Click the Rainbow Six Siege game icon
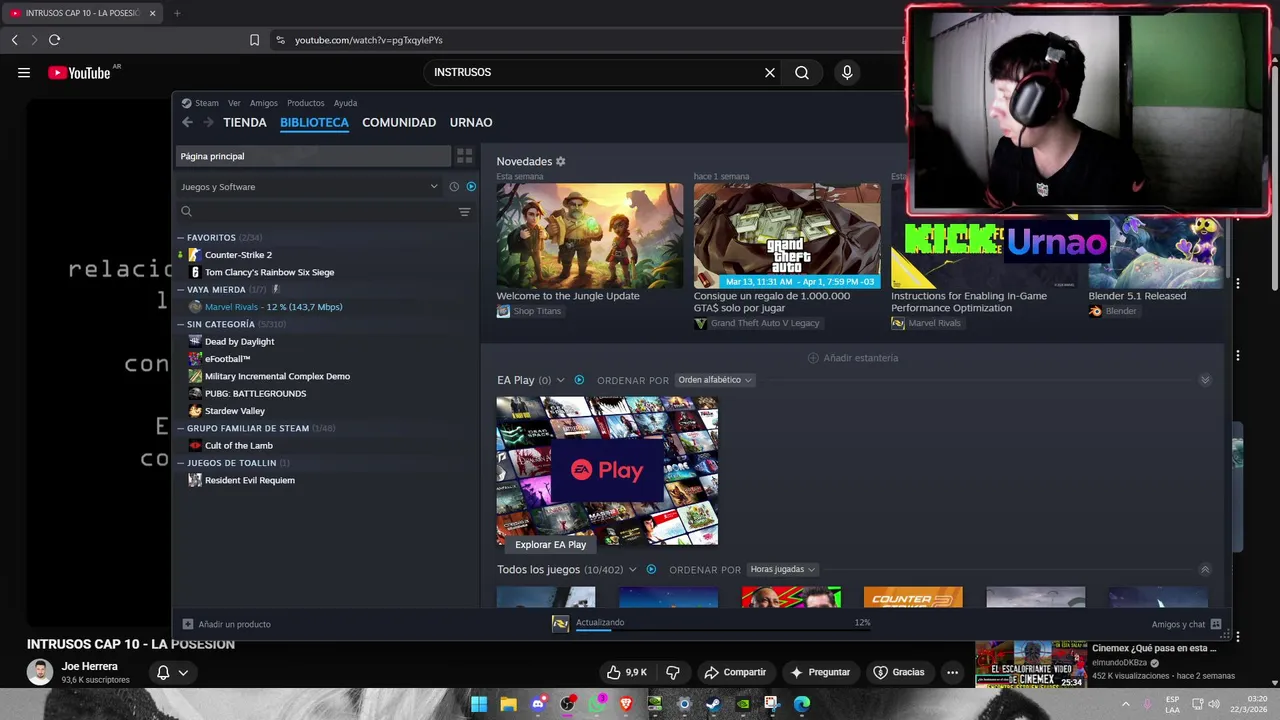The height and width of the screenshot is (720, 1280). click(x=195, y=272)
